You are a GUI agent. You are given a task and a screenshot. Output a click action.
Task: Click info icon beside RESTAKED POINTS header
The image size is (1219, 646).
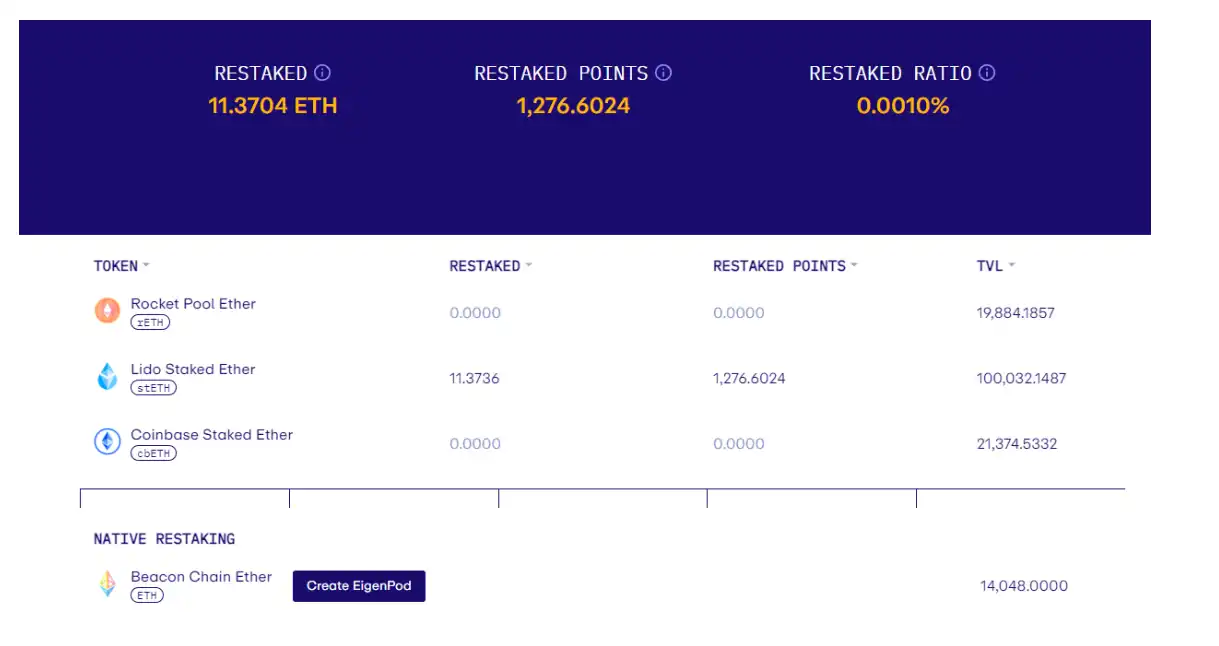pos(663,73)
